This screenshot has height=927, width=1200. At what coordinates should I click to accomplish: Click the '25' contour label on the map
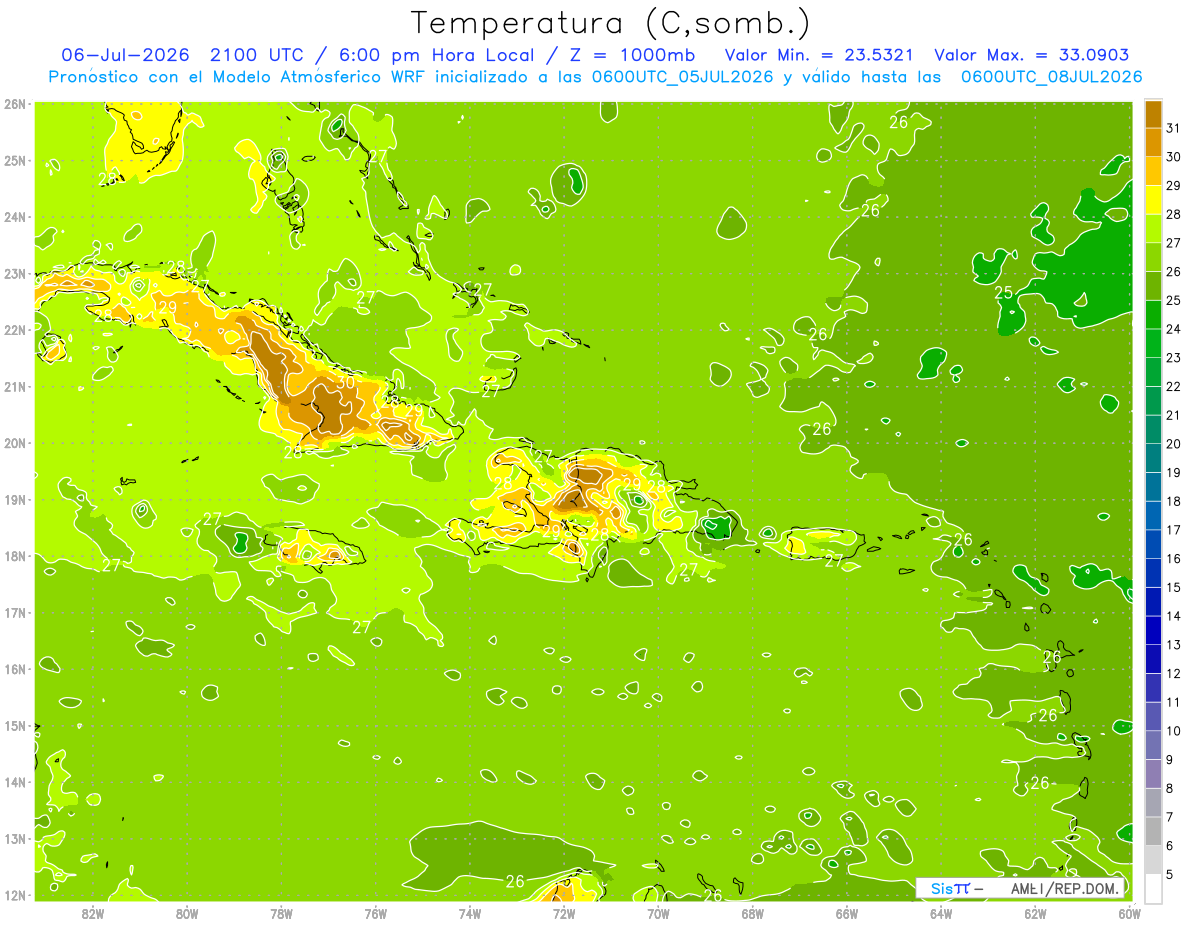[x=1004, y=292]
